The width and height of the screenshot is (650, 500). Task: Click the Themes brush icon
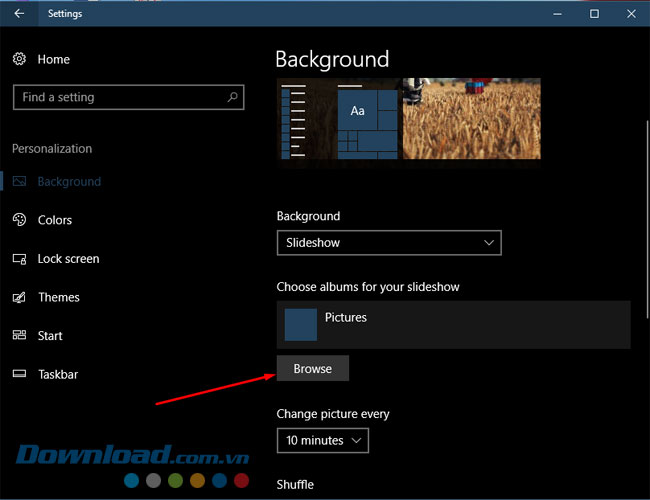(x=19, y=298)
